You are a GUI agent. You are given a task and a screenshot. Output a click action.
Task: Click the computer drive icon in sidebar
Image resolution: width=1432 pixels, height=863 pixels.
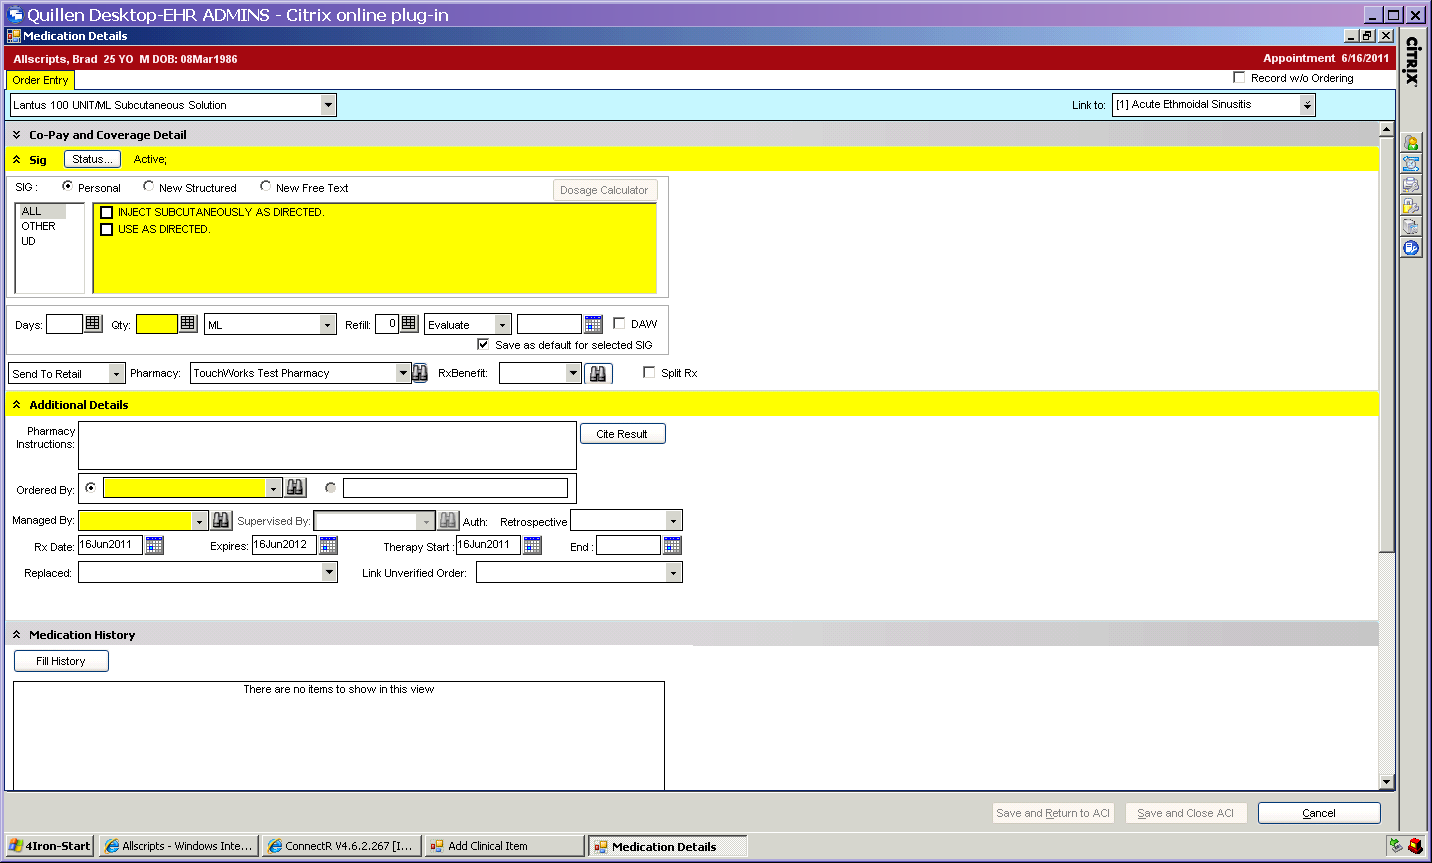1411,227
